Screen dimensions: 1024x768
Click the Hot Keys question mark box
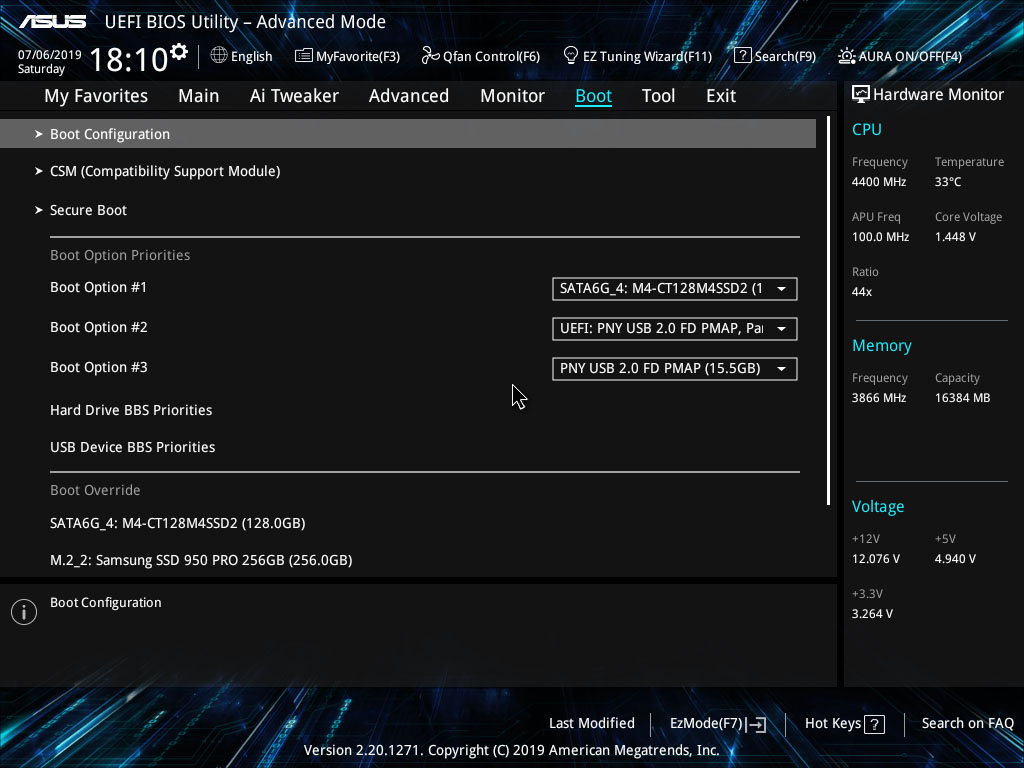coord(874,724)
